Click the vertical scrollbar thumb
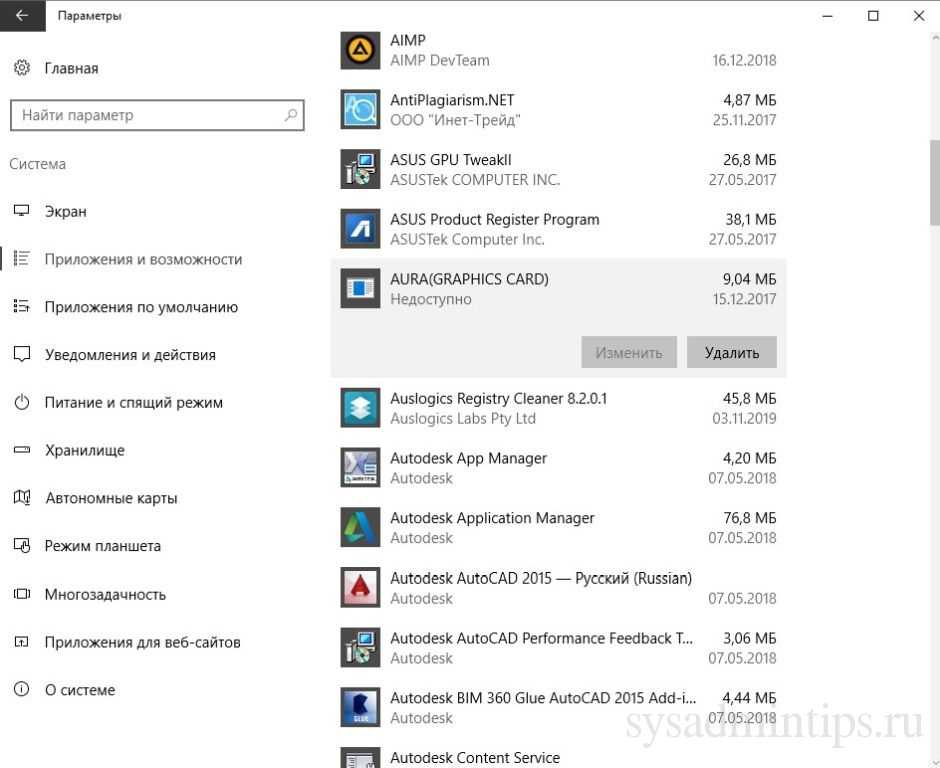 point(935,182)
